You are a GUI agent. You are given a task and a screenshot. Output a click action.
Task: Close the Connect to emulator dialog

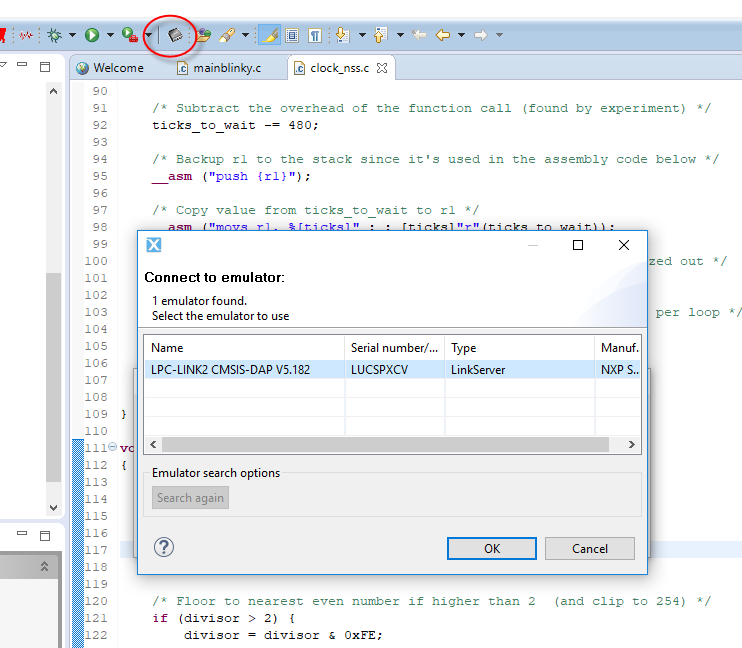(x=624, y=245)
